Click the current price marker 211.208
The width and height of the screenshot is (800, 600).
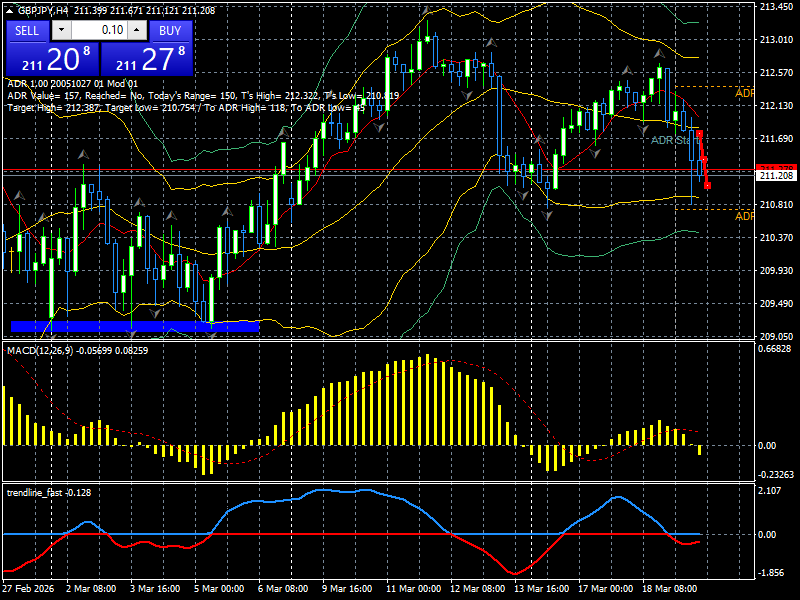tap(776, 176)
